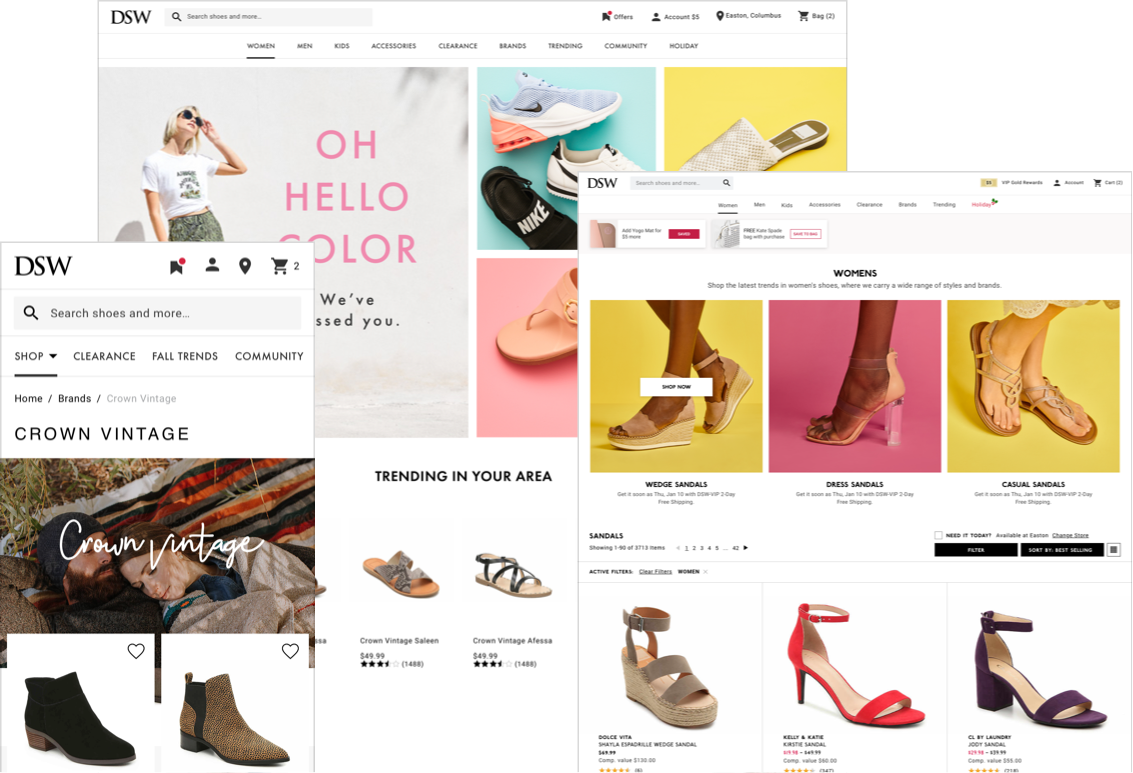The image size is (1133, 773).
Task: Select COMMUNITY tab in mobile window
Action: click(x=269, y=356)
